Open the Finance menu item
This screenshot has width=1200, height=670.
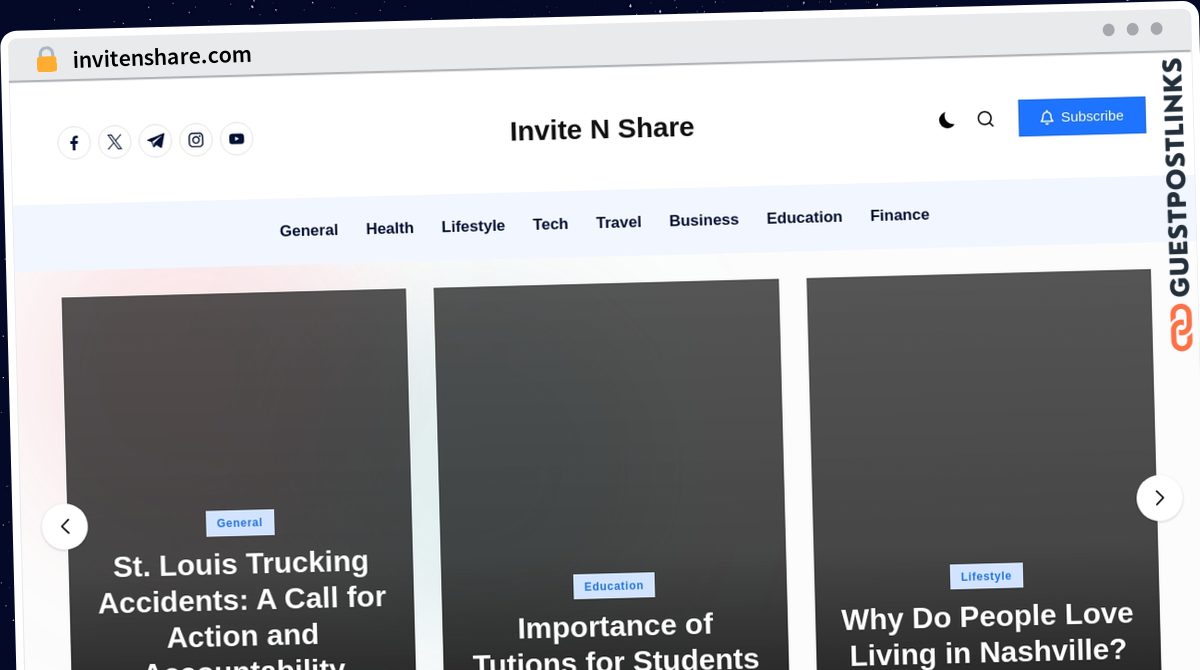(x=900, y=215)
